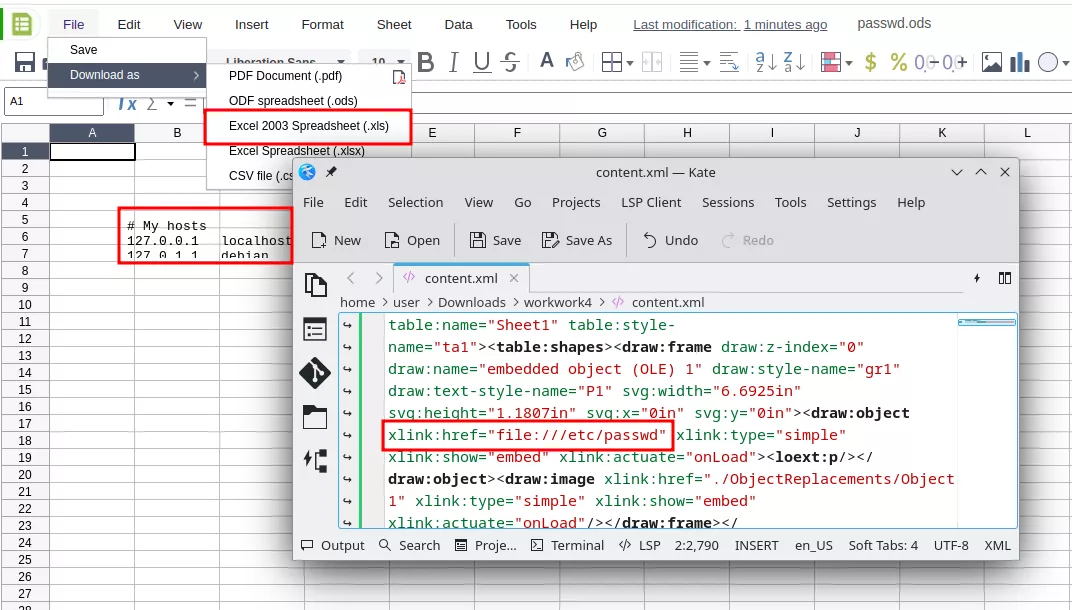Open the borders dropdown arrow
1072x610 pixels.
(x=630, y=64)
